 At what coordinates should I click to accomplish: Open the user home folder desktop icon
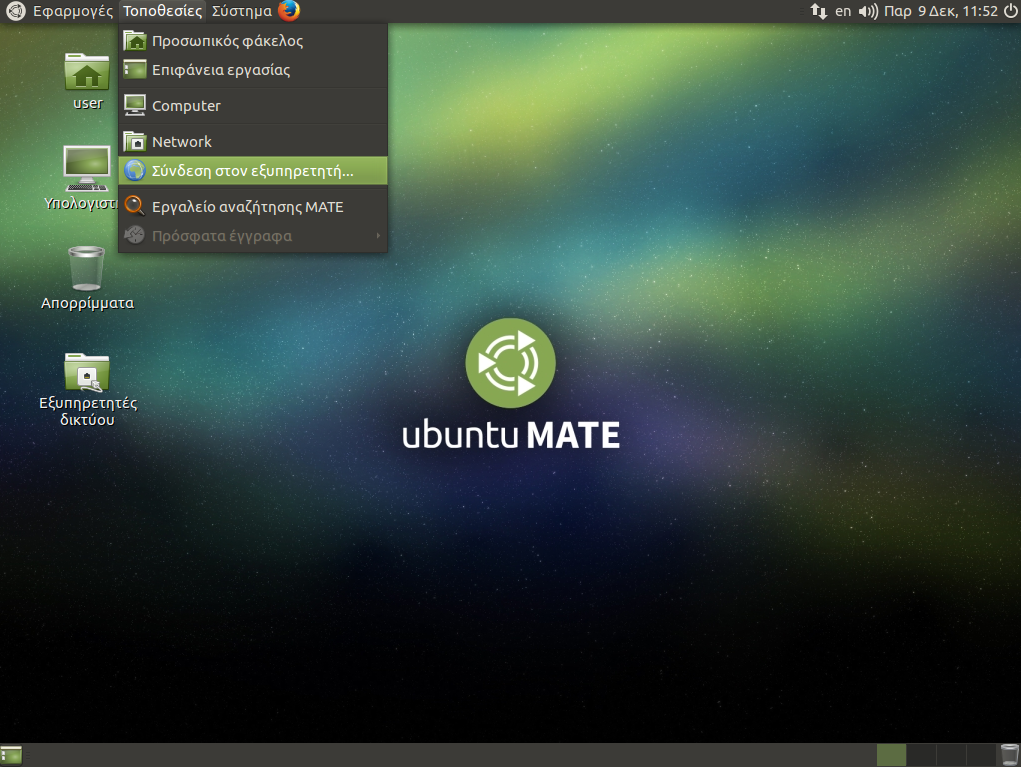pos(87,73)
